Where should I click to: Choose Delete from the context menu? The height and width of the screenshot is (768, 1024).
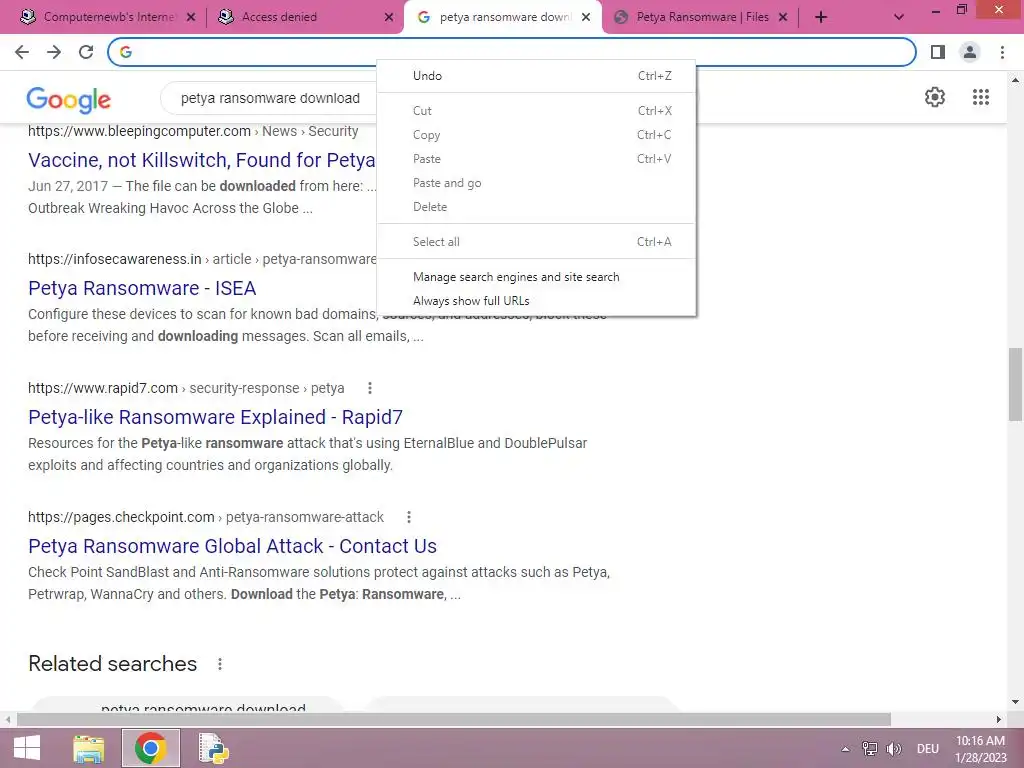(536, 207)
